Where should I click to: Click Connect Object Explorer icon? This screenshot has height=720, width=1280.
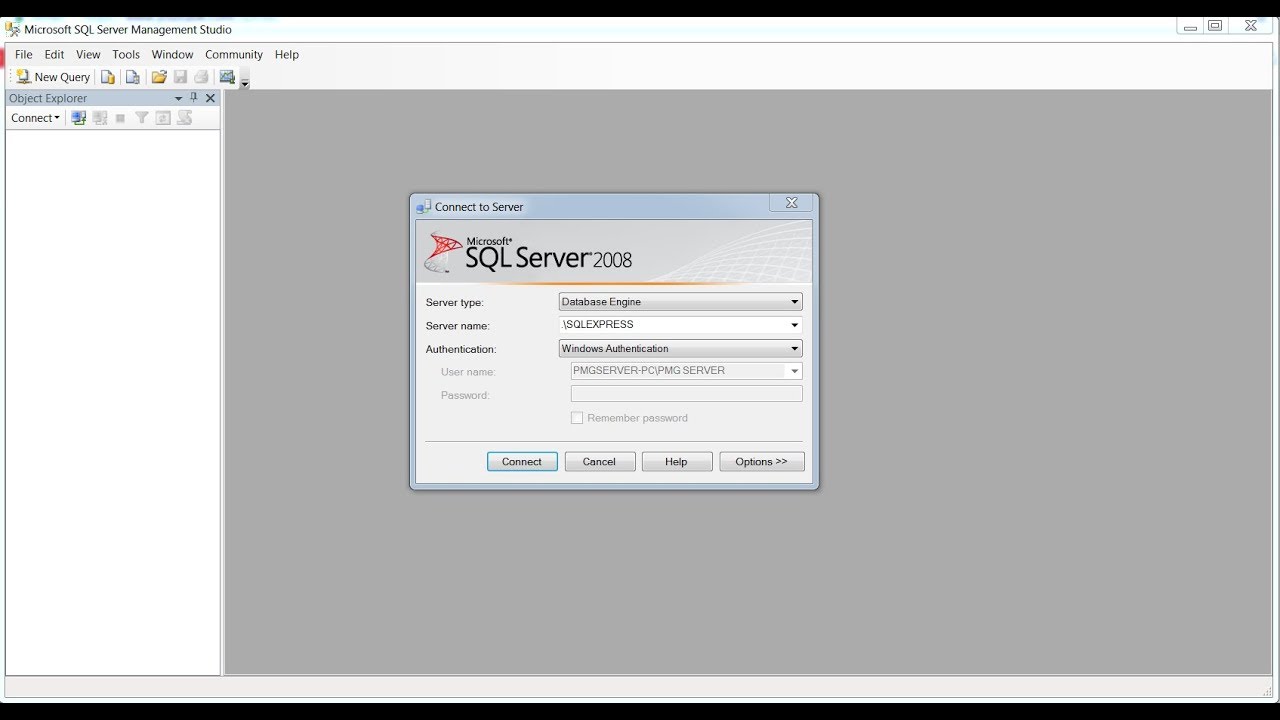coord(79,118)
